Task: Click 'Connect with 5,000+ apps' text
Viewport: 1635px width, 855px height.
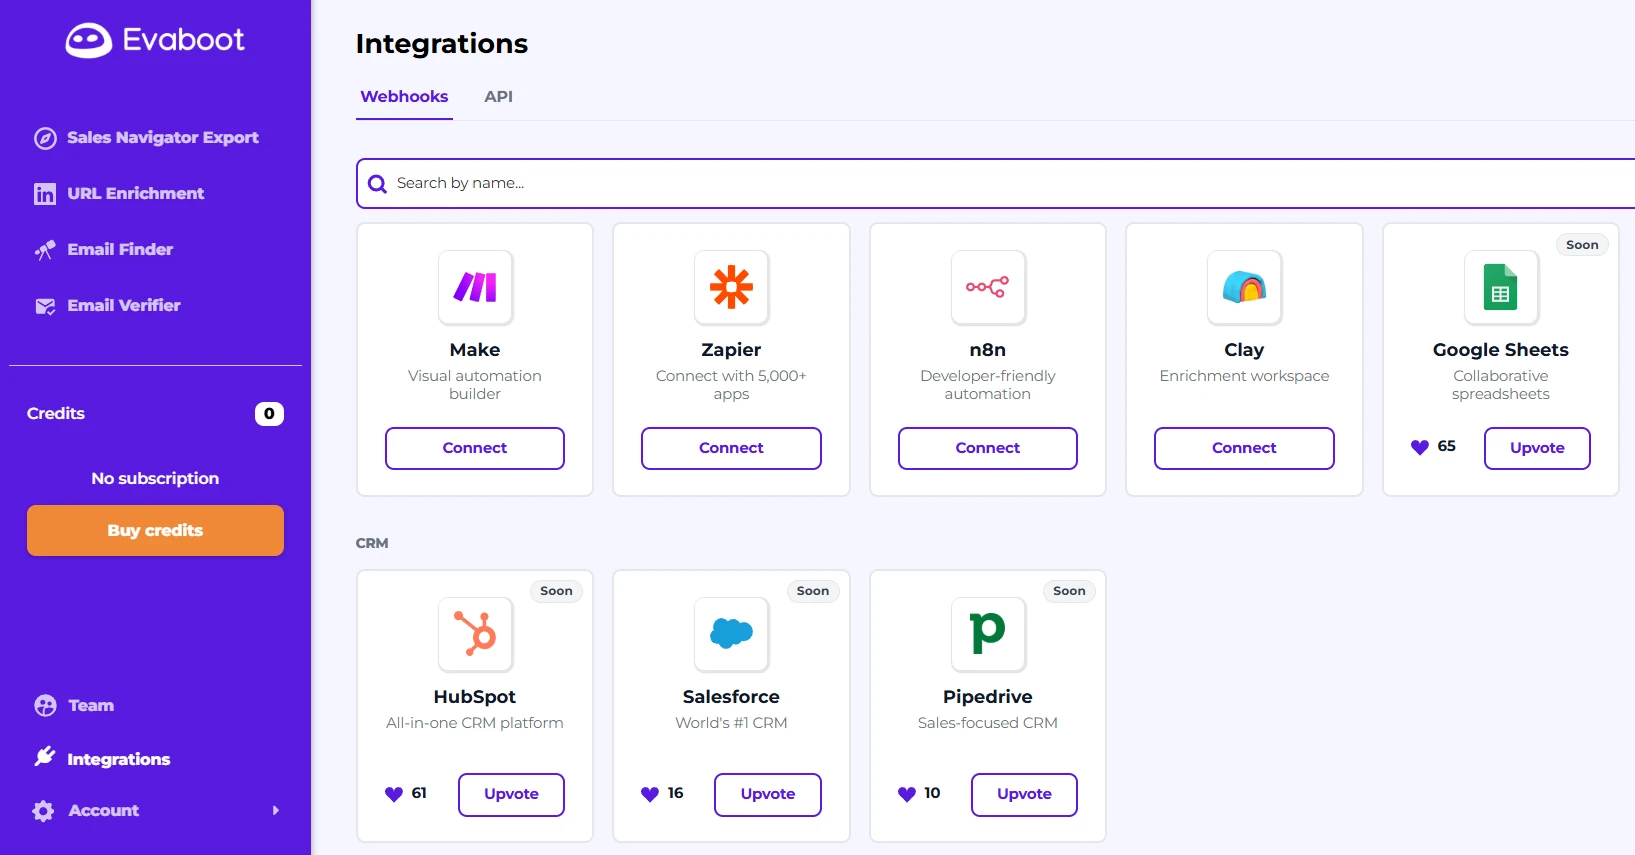Action: [731, 385]
